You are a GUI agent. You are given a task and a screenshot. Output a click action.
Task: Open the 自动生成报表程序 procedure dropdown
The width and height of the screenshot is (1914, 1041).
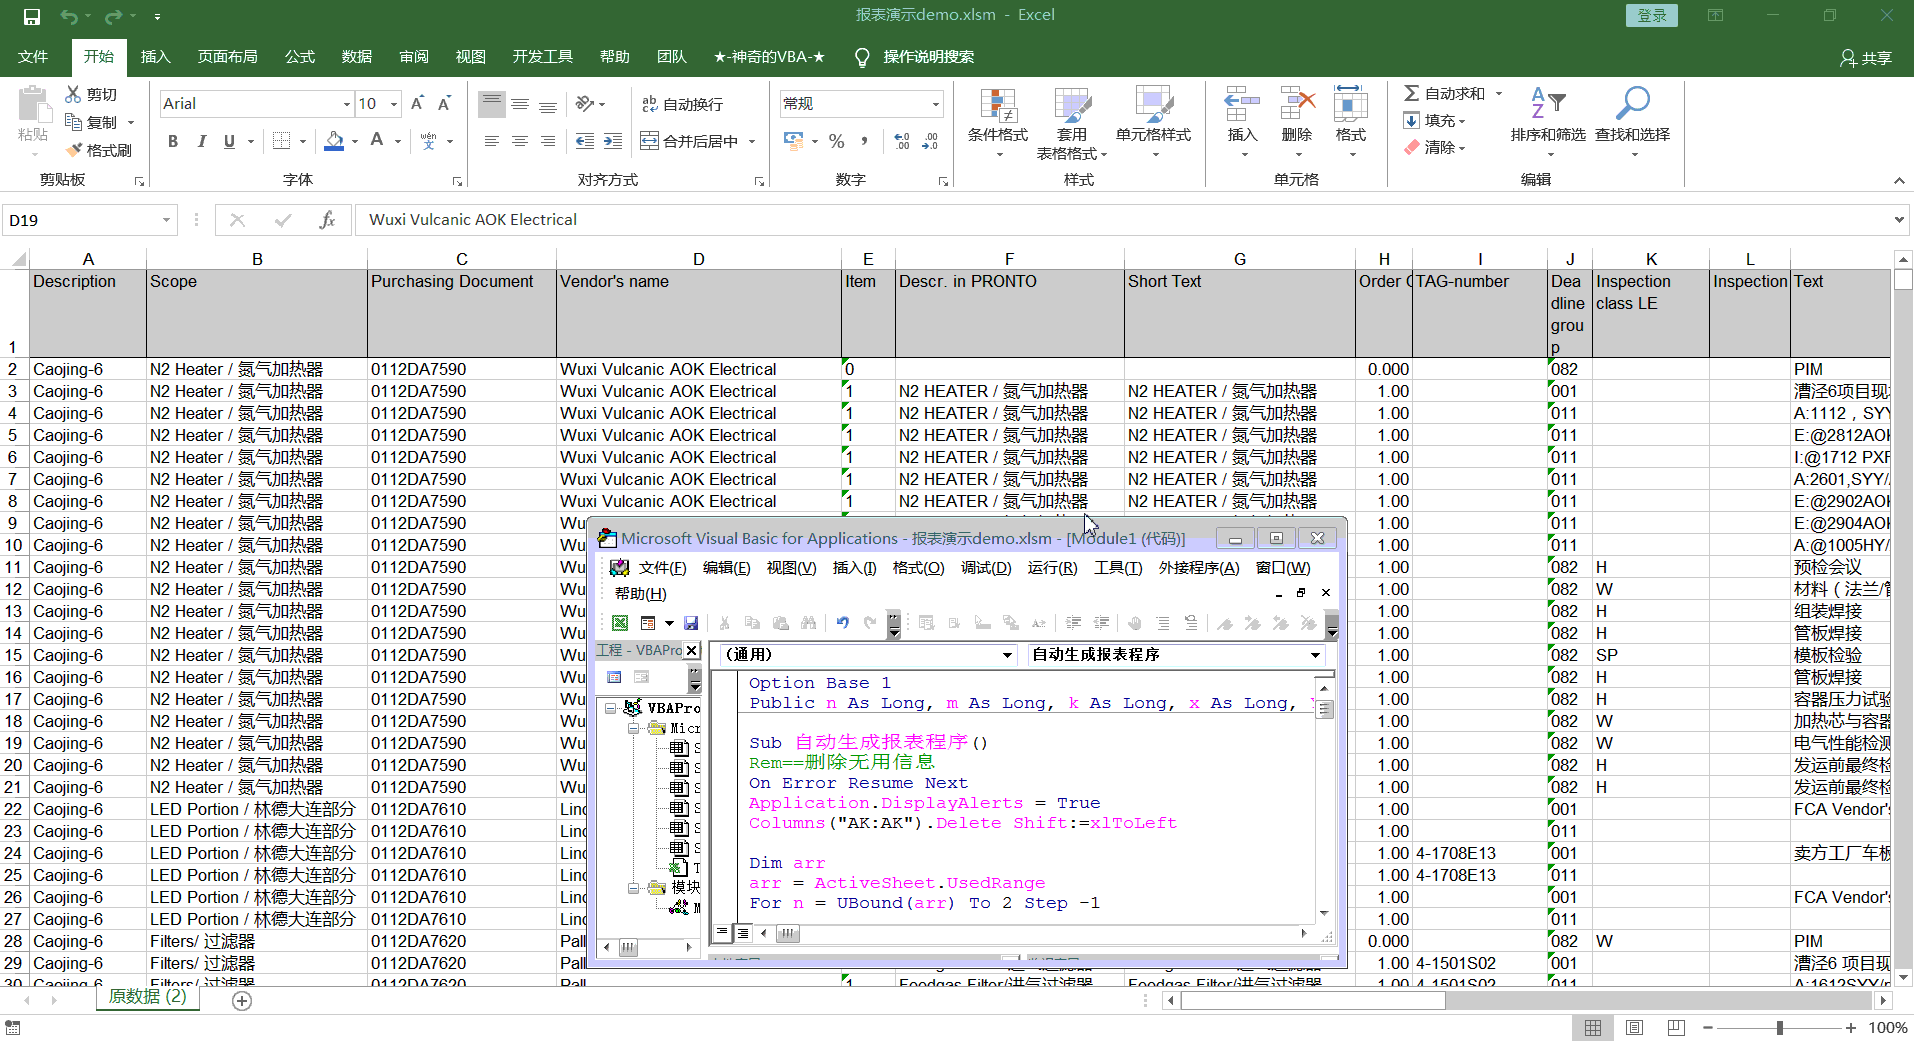(1315, 655)
